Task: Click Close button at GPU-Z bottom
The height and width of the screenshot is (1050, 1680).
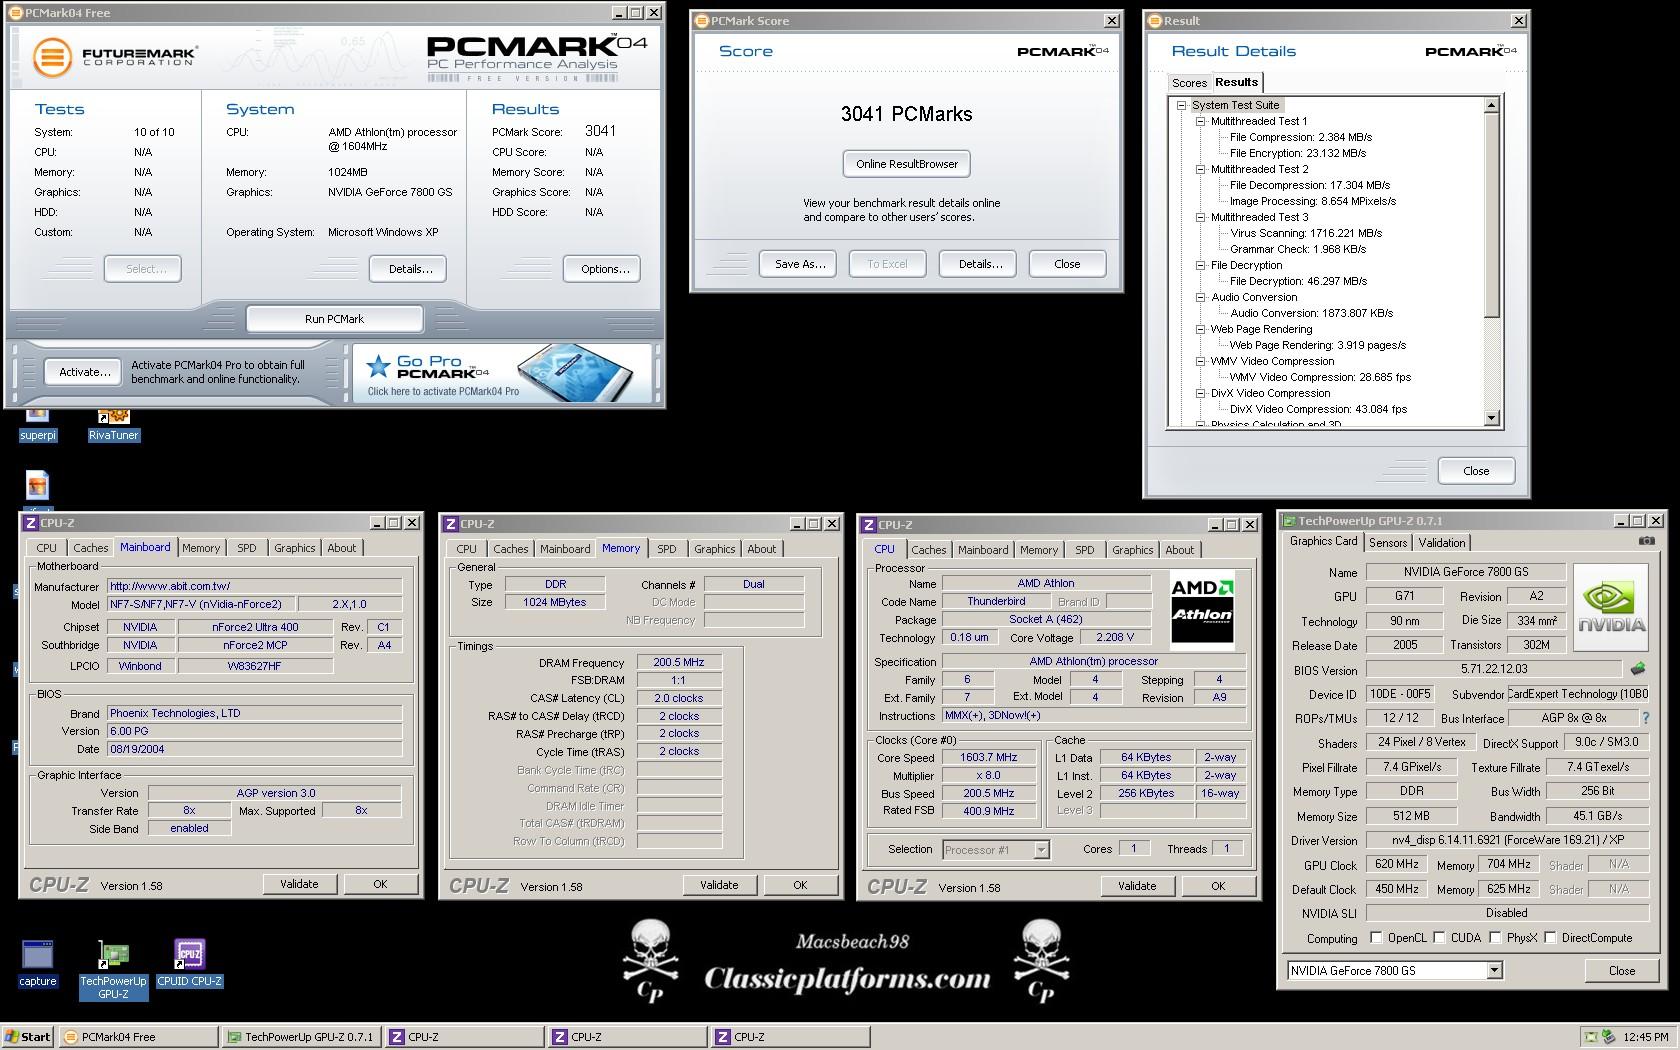Action: tap(1621, 971)
